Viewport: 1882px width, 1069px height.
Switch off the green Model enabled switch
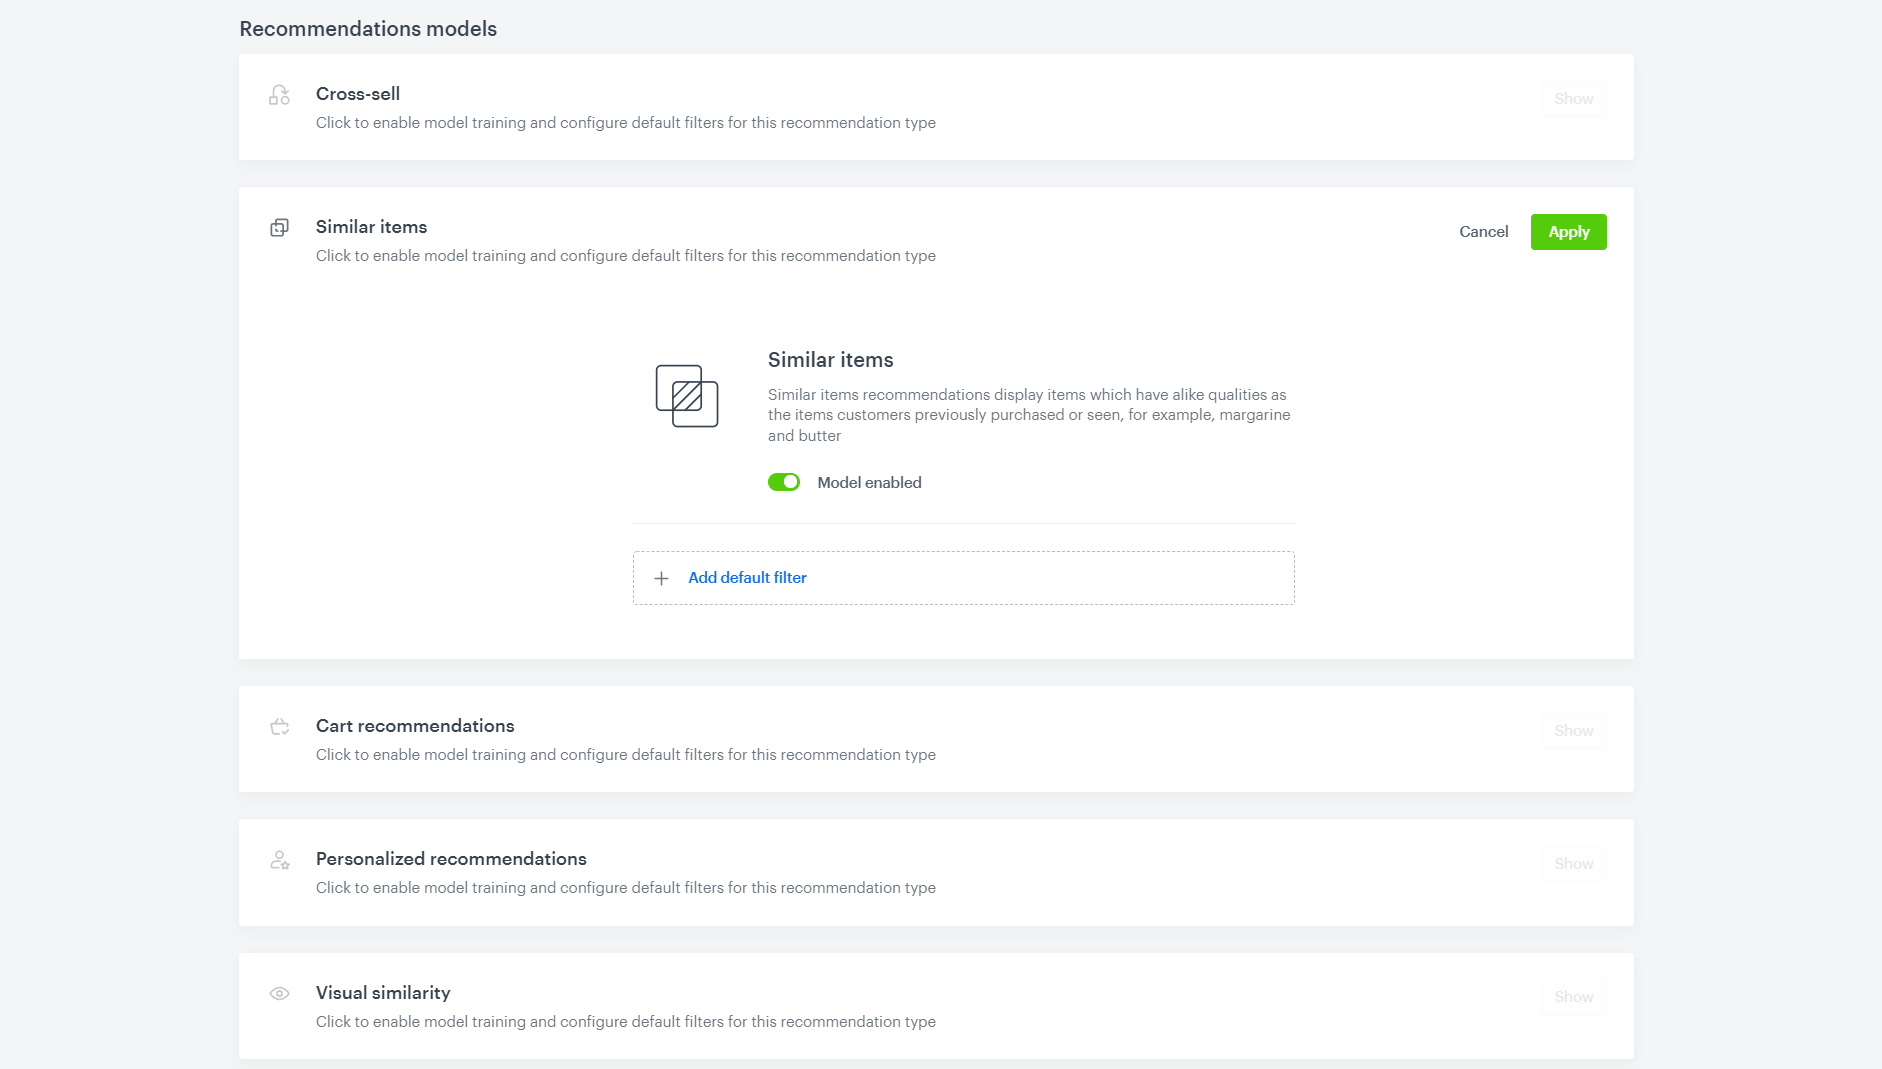pyautogui.click(x=785, y=482)
